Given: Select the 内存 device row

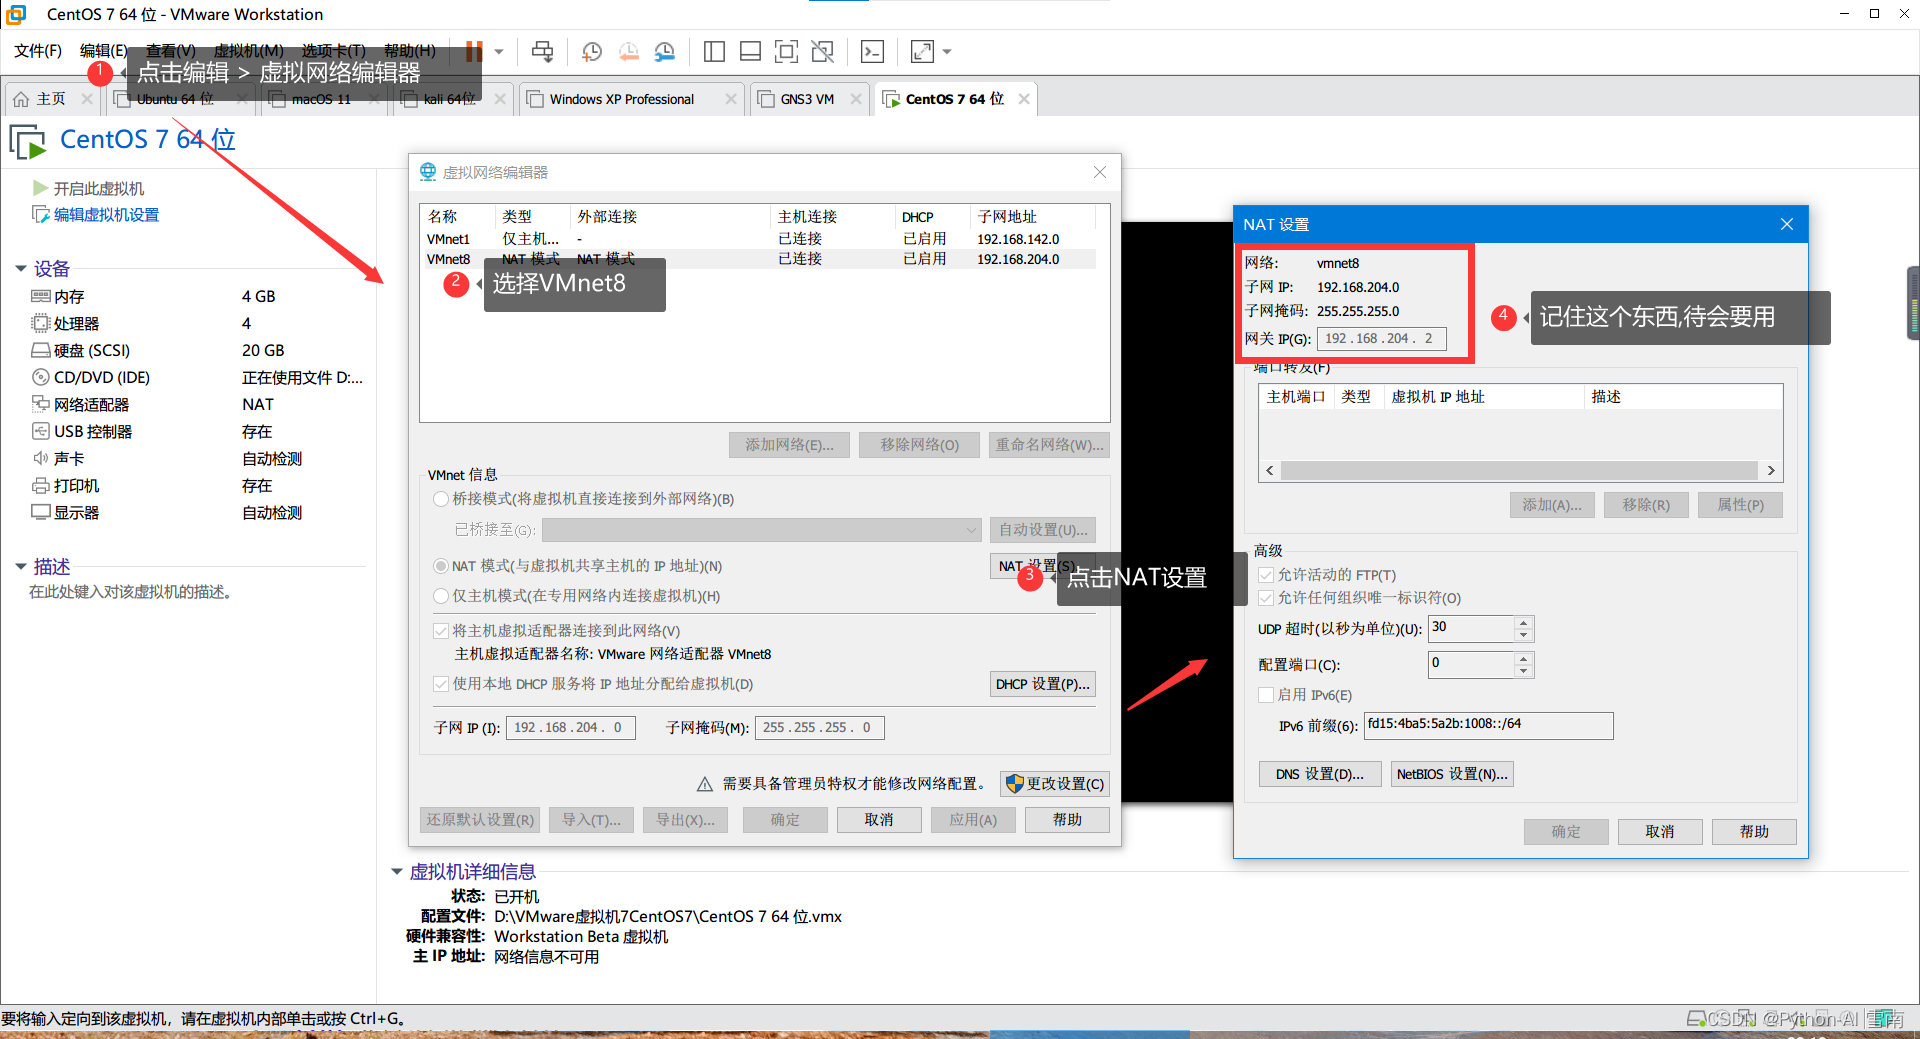Looking at the screenshot, I should (x=195, y=296).
